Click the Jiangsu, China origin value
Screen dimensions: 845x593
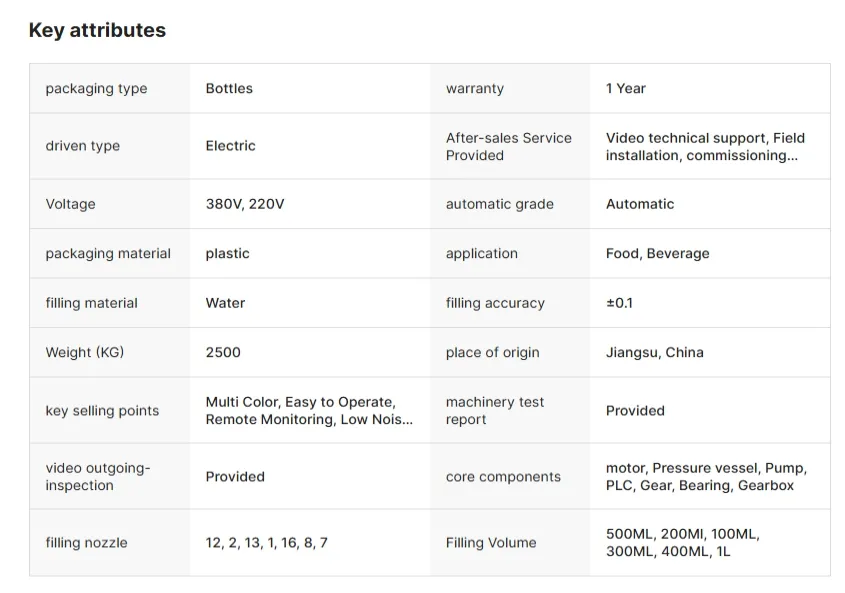tap(654, 352)
